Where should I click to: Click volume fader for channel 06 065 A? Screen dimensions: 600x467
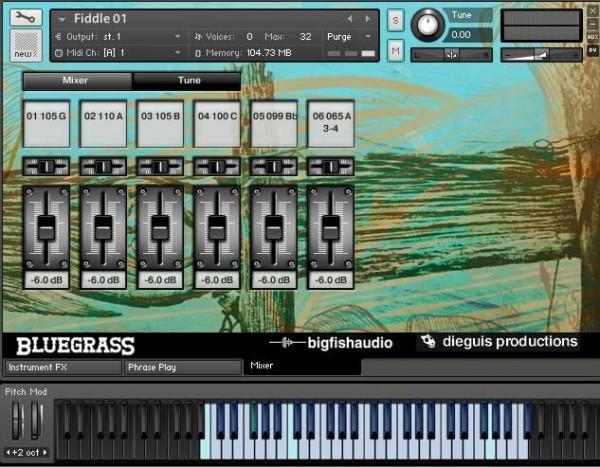coord(331,228)
